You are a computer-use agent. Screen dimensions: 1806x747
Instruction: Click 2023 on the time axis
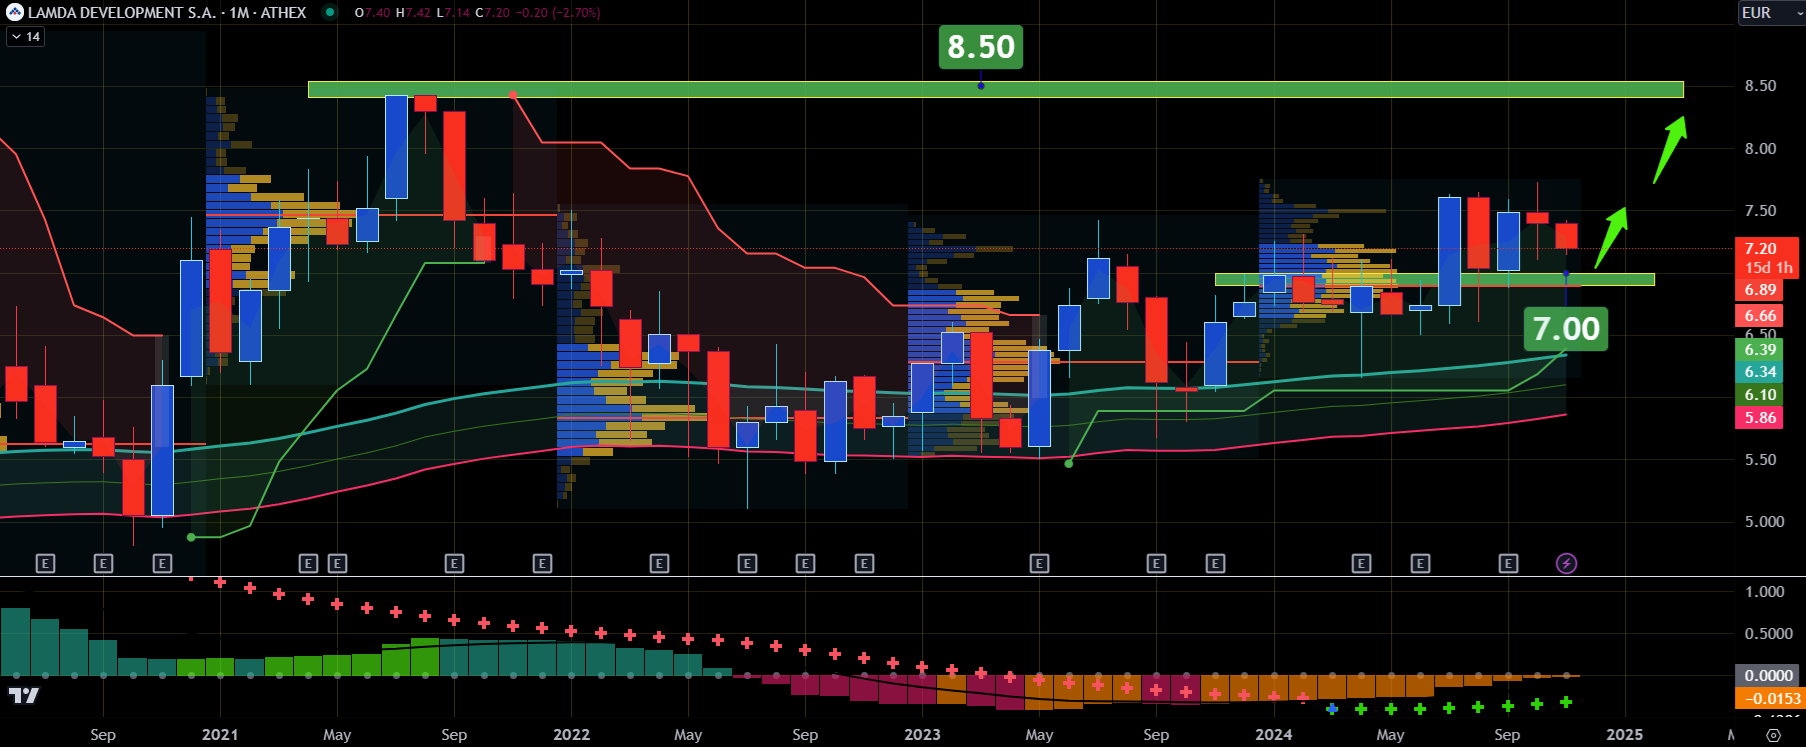922,734
